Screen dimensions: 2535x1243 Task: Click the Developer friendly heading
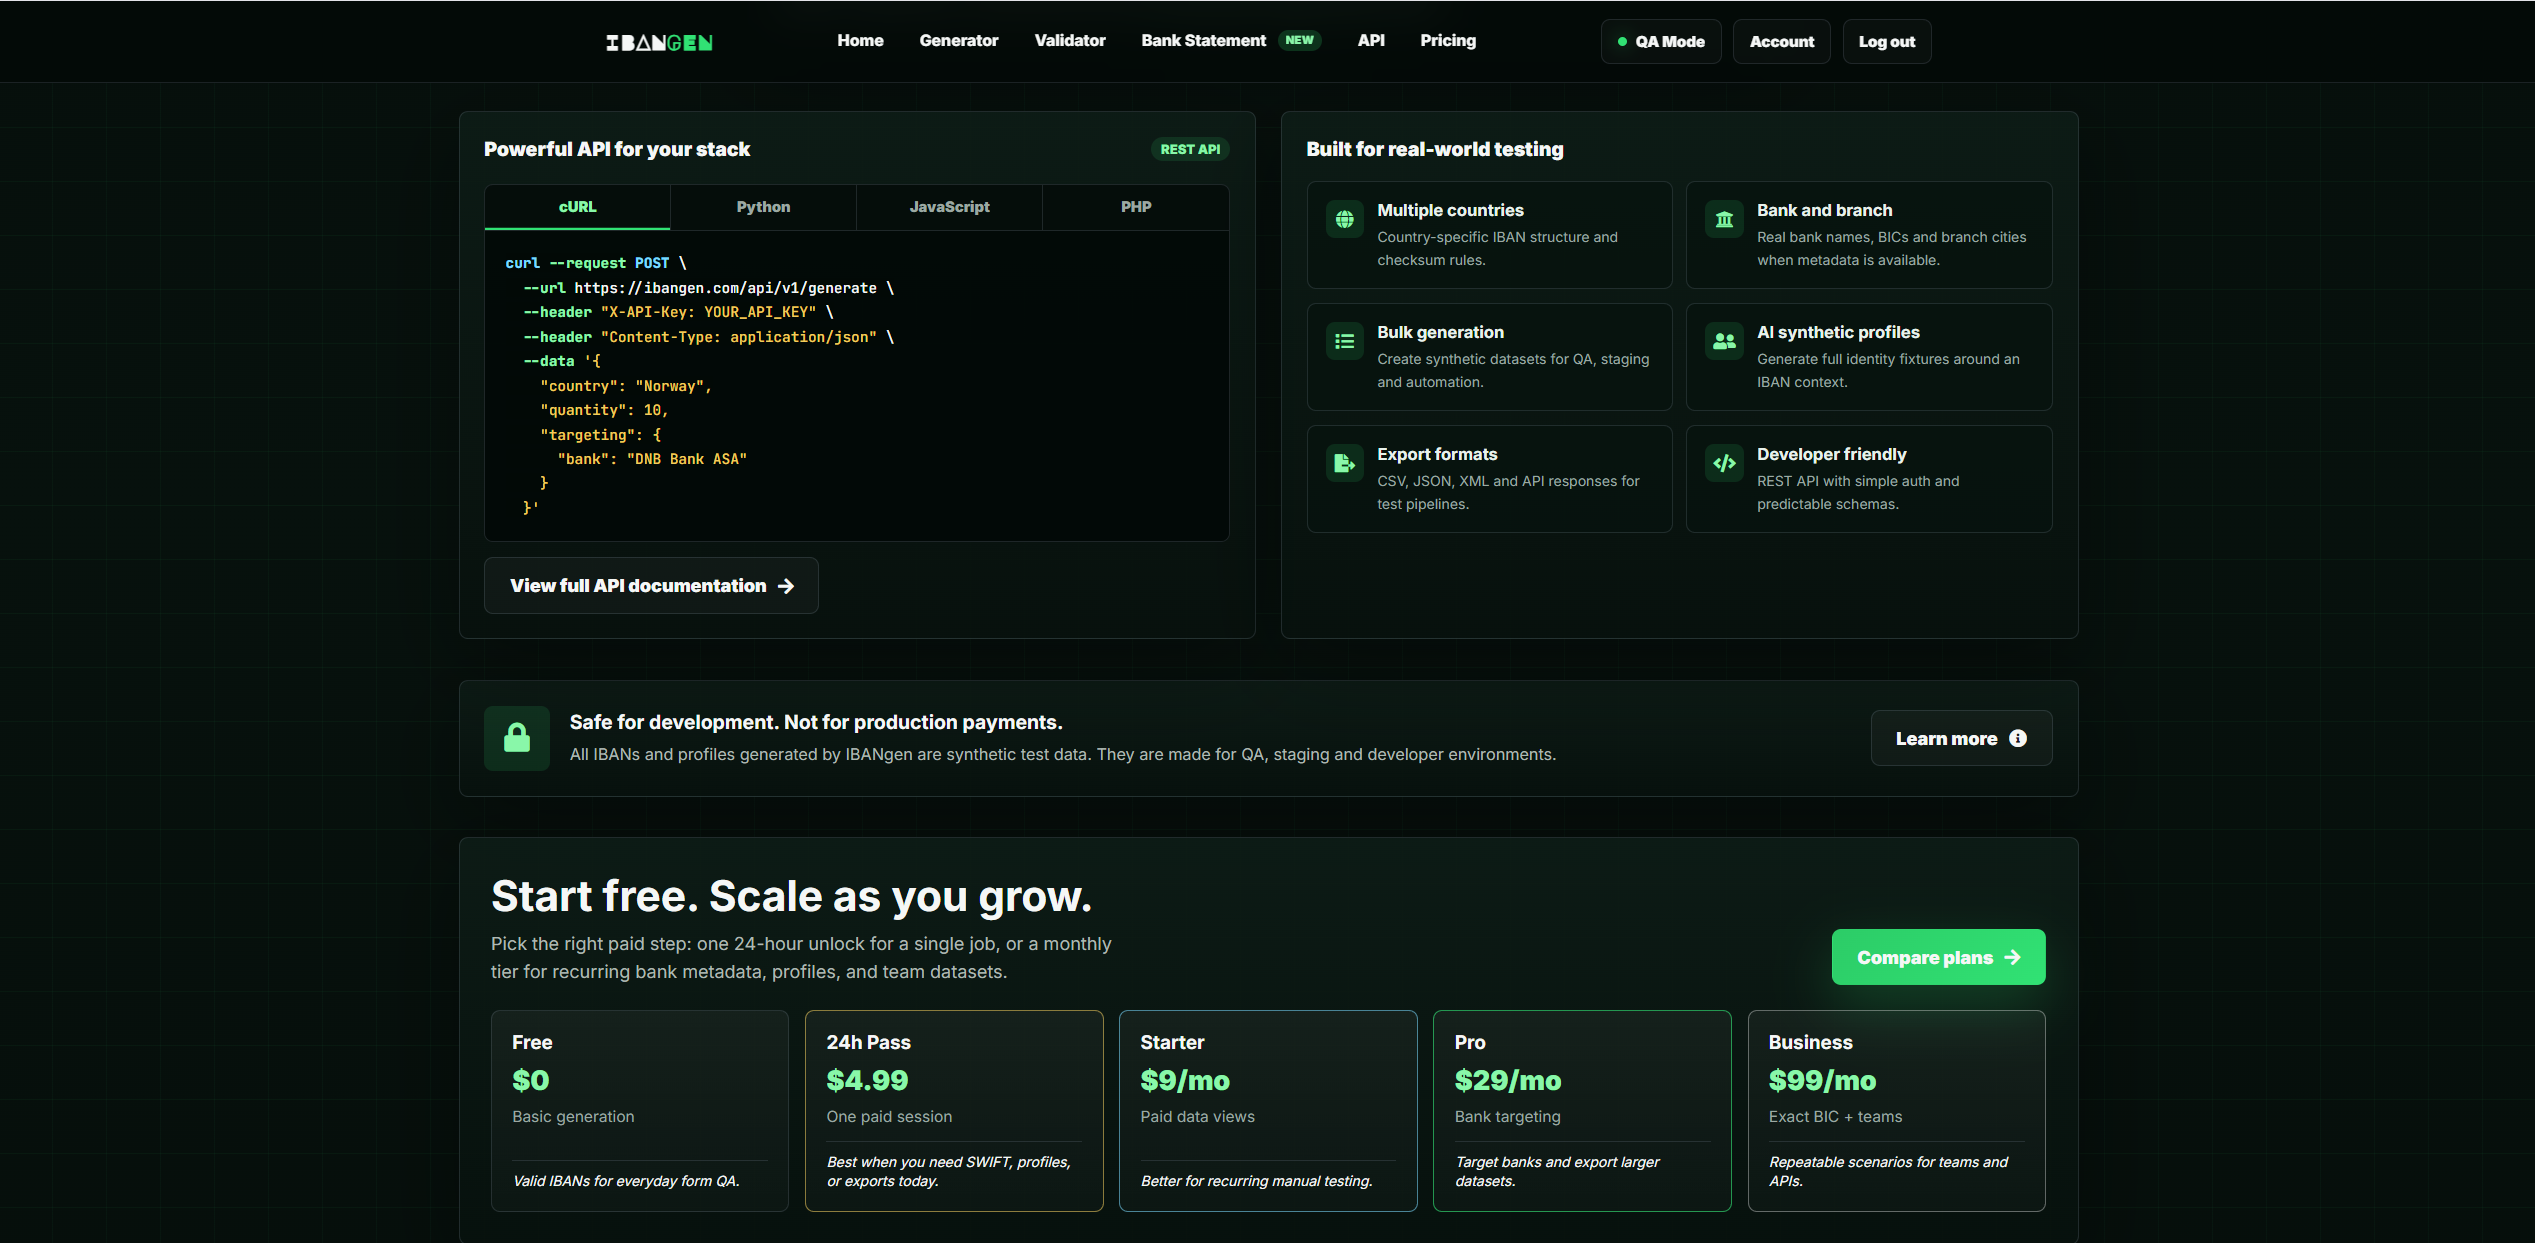click(1831, 454)
